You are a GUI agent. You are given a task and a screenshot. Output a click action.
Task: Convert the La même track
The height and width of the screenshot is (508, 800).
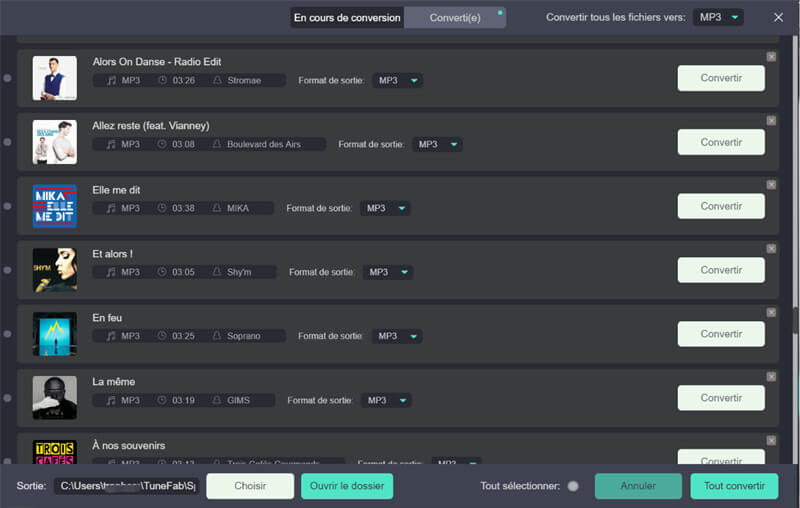[x=721, y=398]
